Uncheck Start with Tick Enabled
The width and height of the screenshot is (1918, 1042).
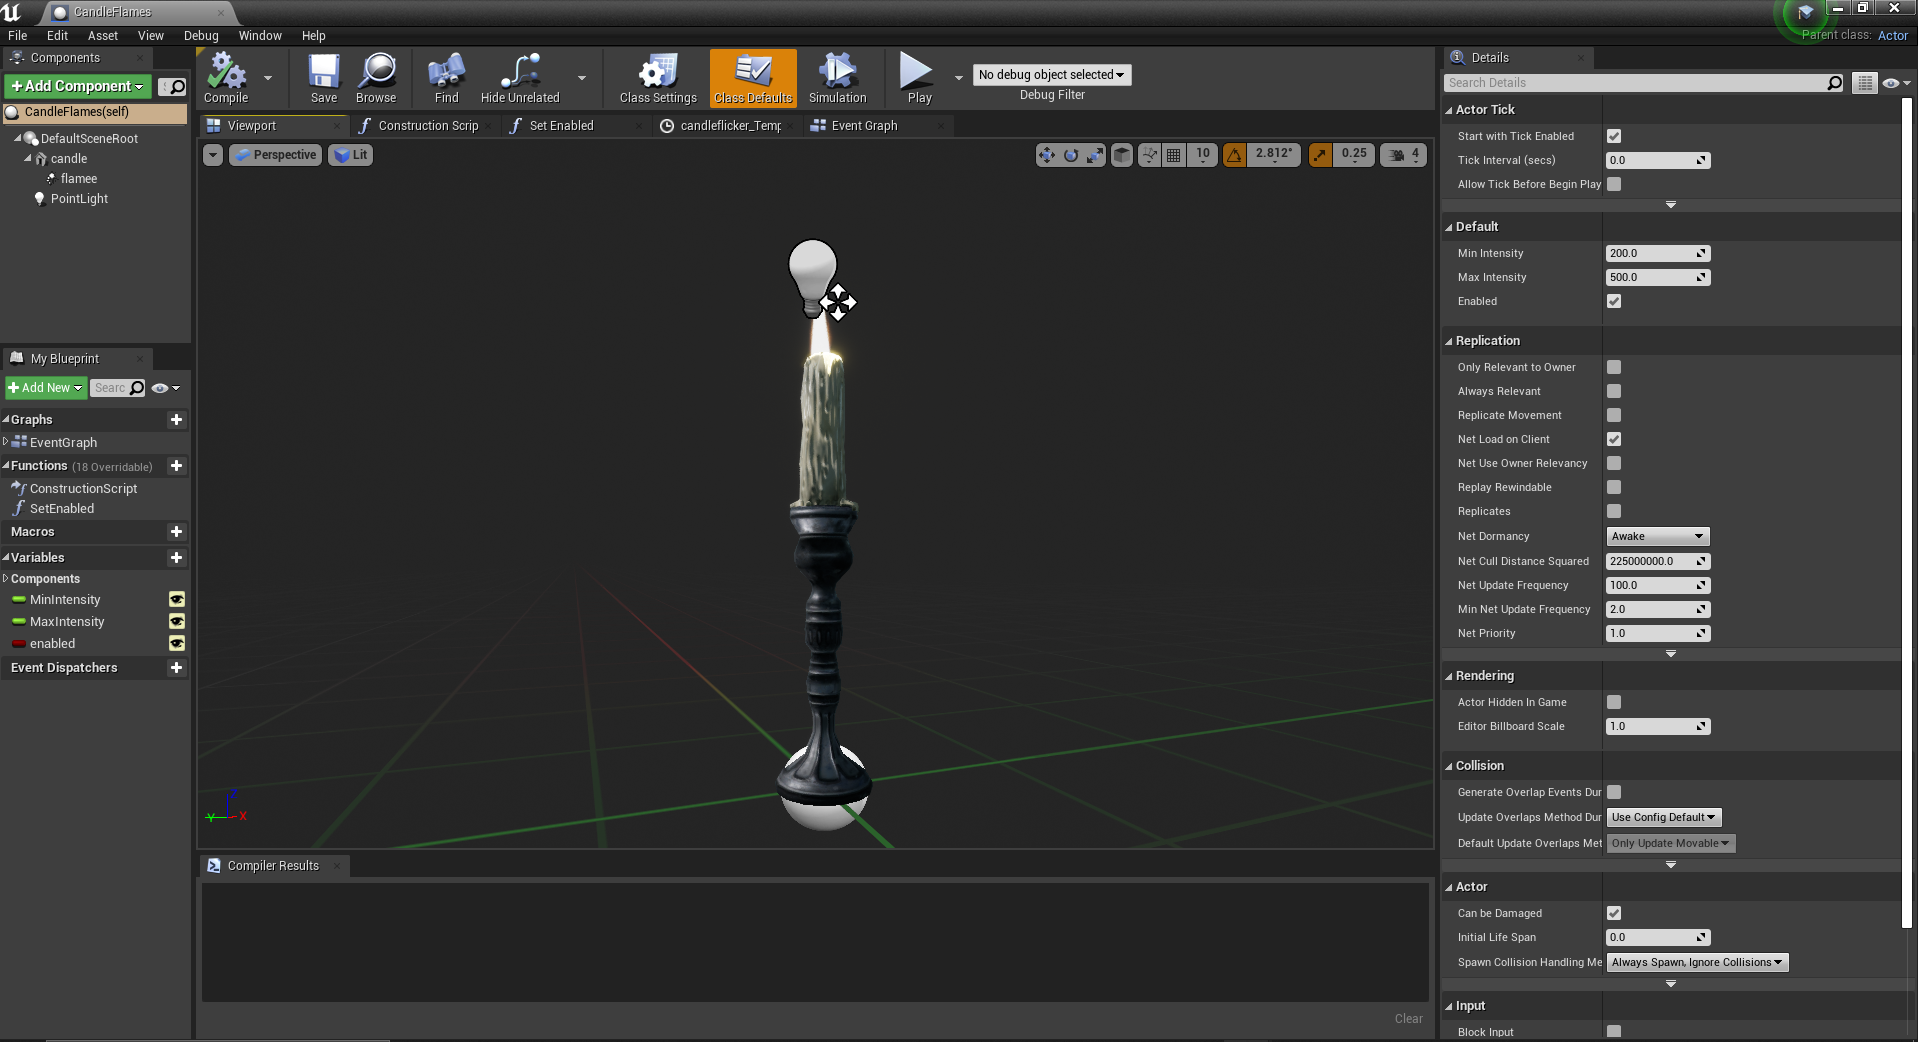coord(1614,136)
